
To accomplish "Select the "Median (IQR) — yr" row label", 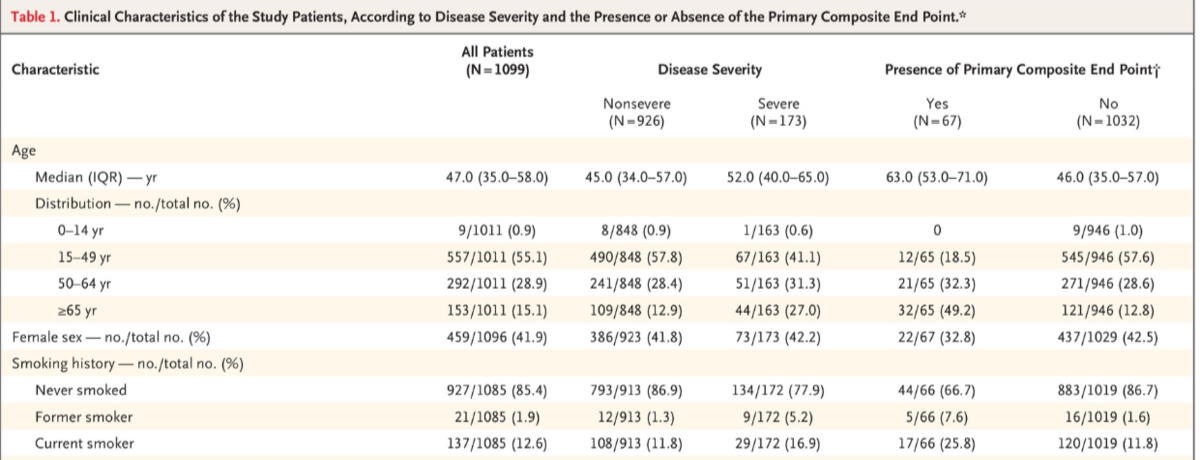I will [x=97, y=179].
